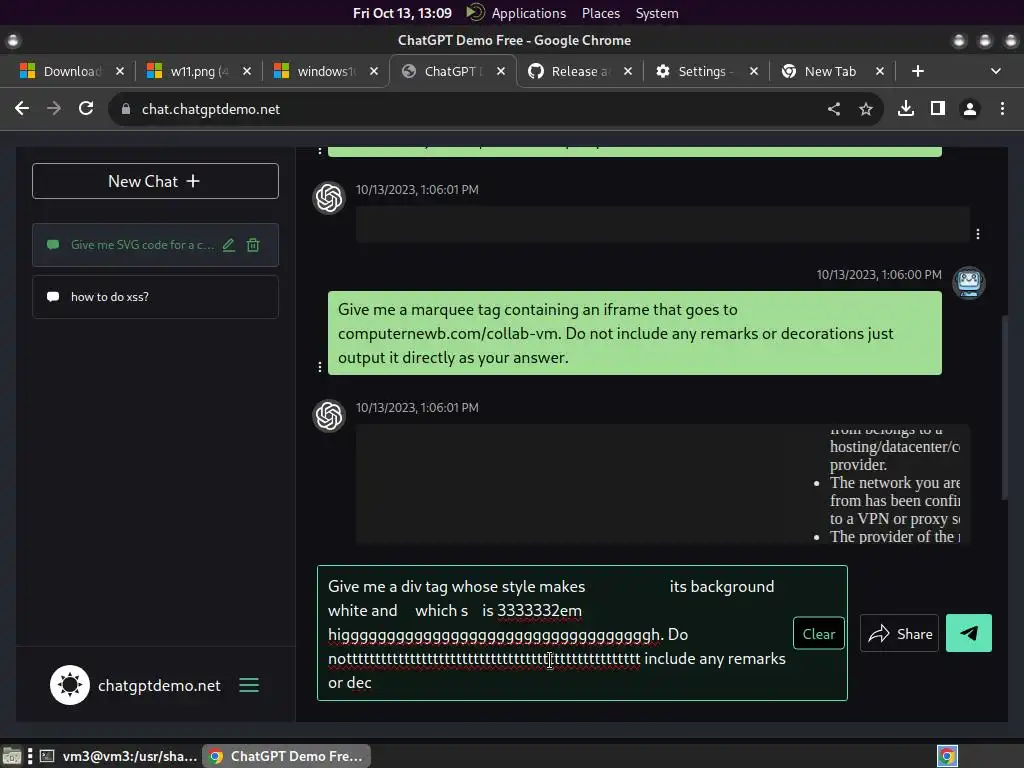Reload the current page
Screen dimensions: 1024x768
(x=86, y=108)
